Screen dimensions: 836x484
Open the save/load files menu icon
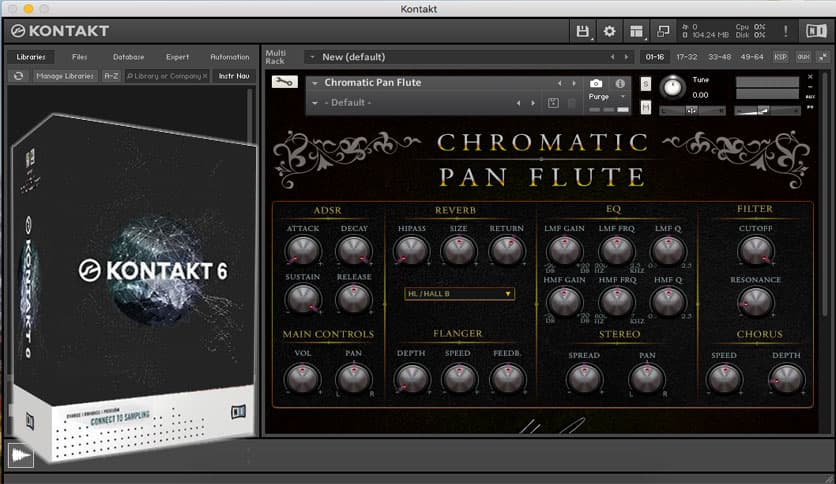[583, 31]
